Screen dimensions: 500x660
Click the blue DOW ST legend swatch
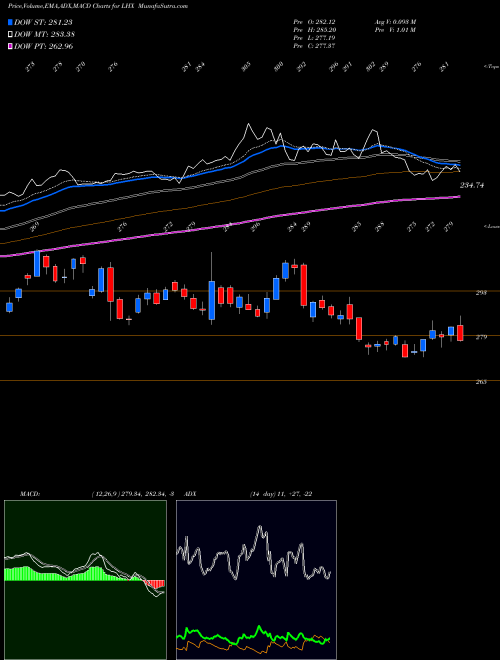click(11, 22)
